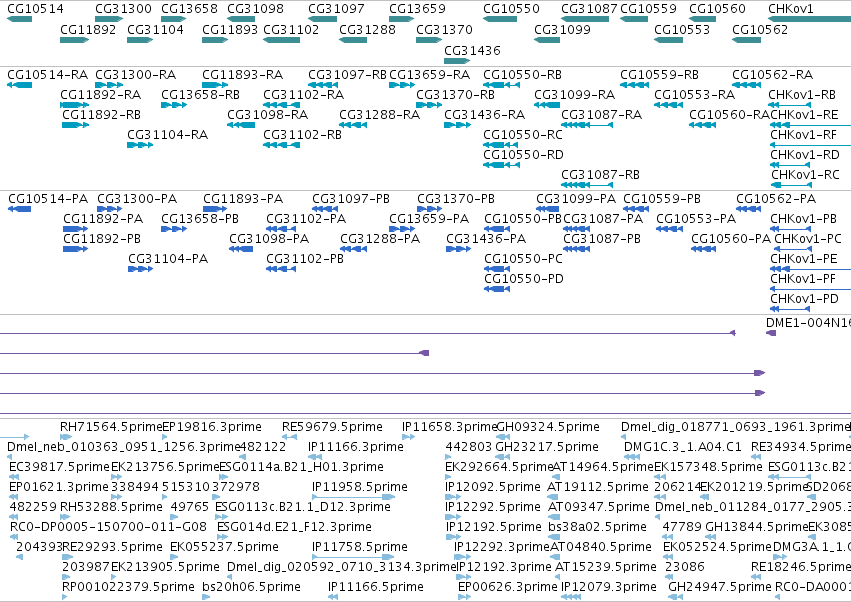Open the CG10550 gene feature
Image resolution: width=851 pixels, height=602 pixels.
pos(499,20)
